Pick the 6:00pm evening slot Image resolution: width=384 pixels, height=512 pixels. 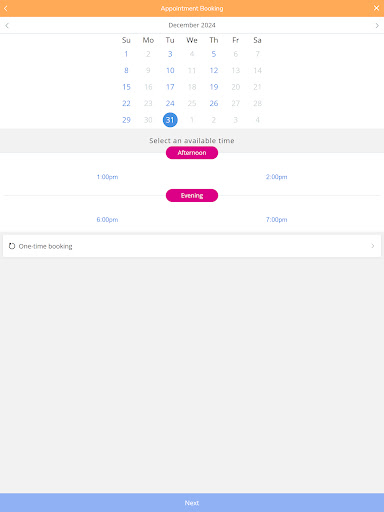click(107, 219)
